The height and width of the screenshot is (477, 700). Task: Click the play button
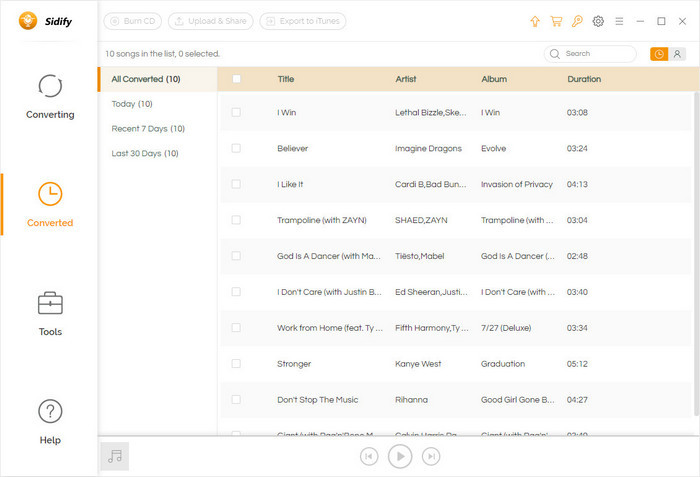coord(400,456)
